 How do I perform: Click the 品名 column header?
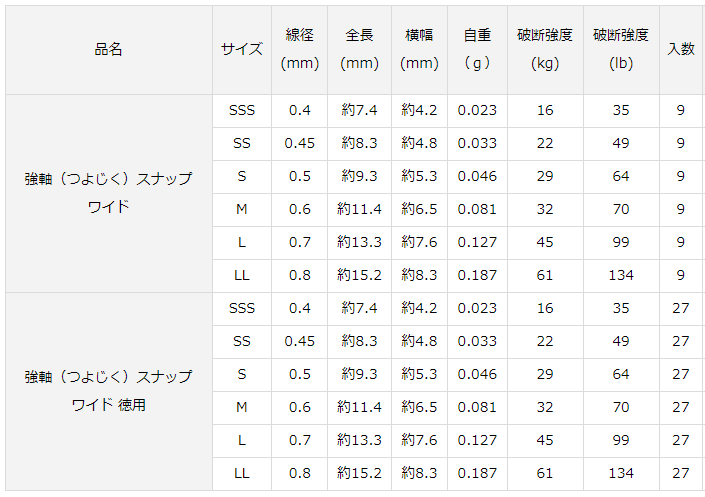point(108,49)
